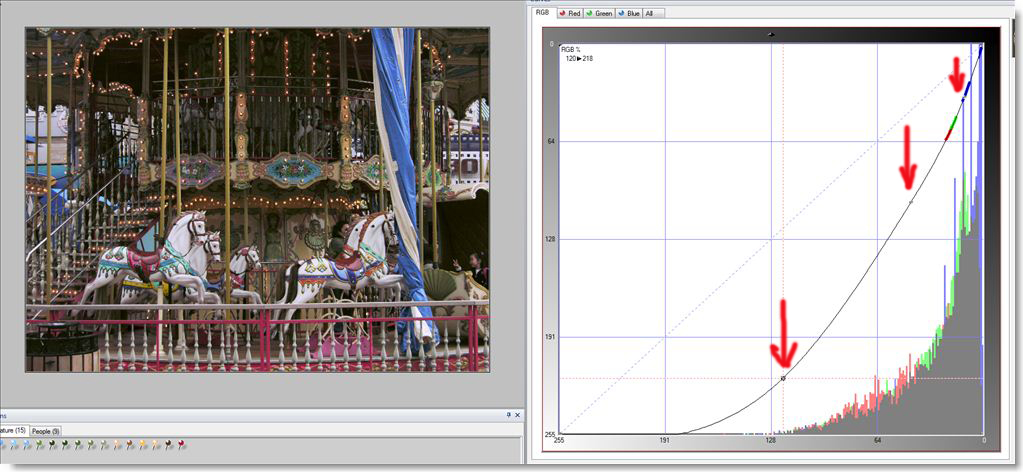Viewport: 1023px width, 472px height.
Task: Close the bottom keywords panel
Action: 519,414
